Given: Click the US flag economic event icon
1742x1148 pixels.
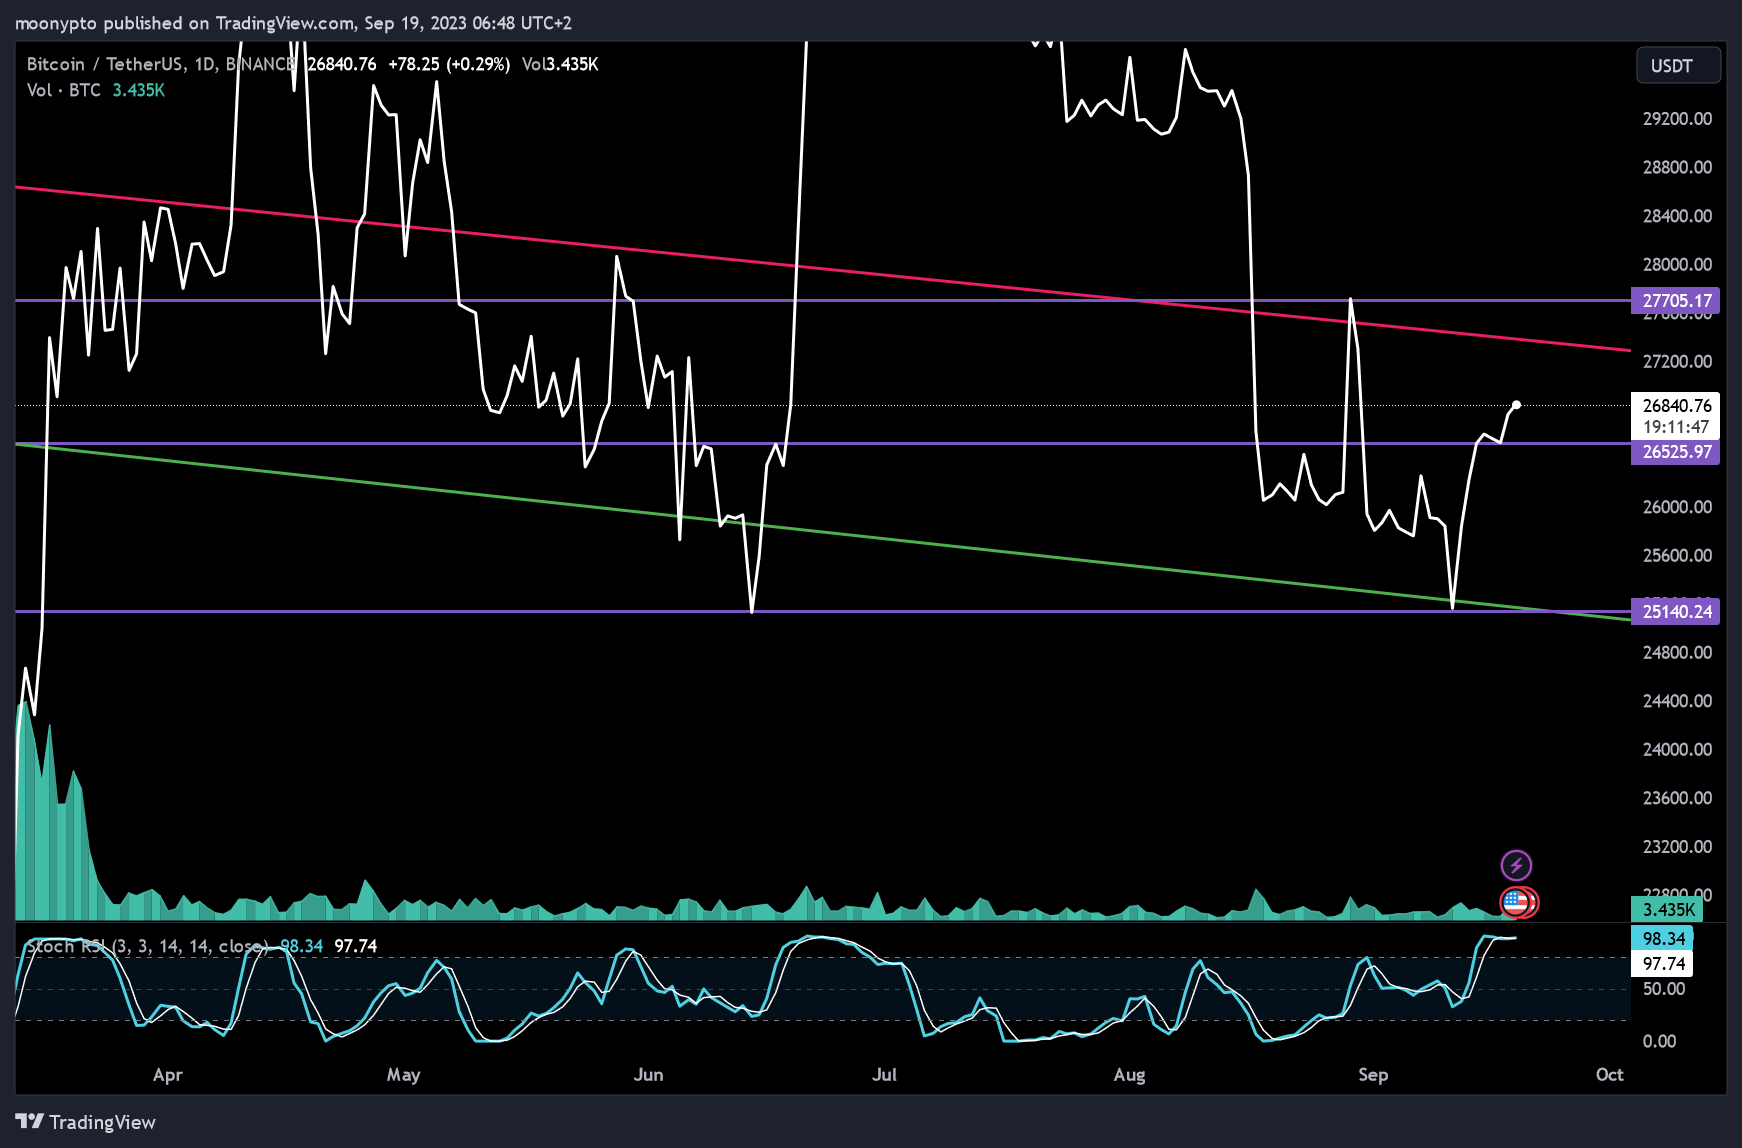Looking at the screenshot, I should point(1516,902).
